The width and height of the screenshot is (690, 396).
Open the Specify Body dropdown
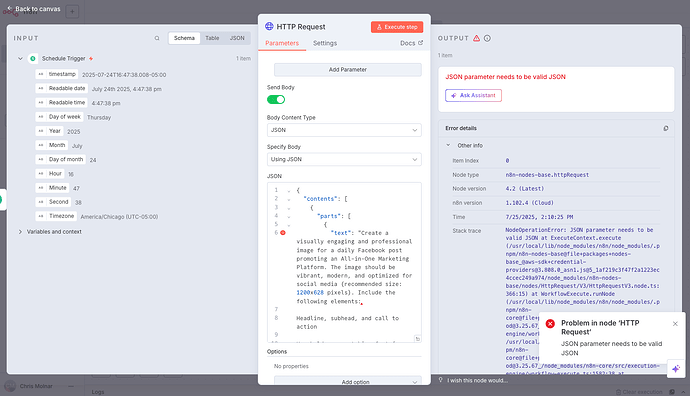tap(344, 159)
